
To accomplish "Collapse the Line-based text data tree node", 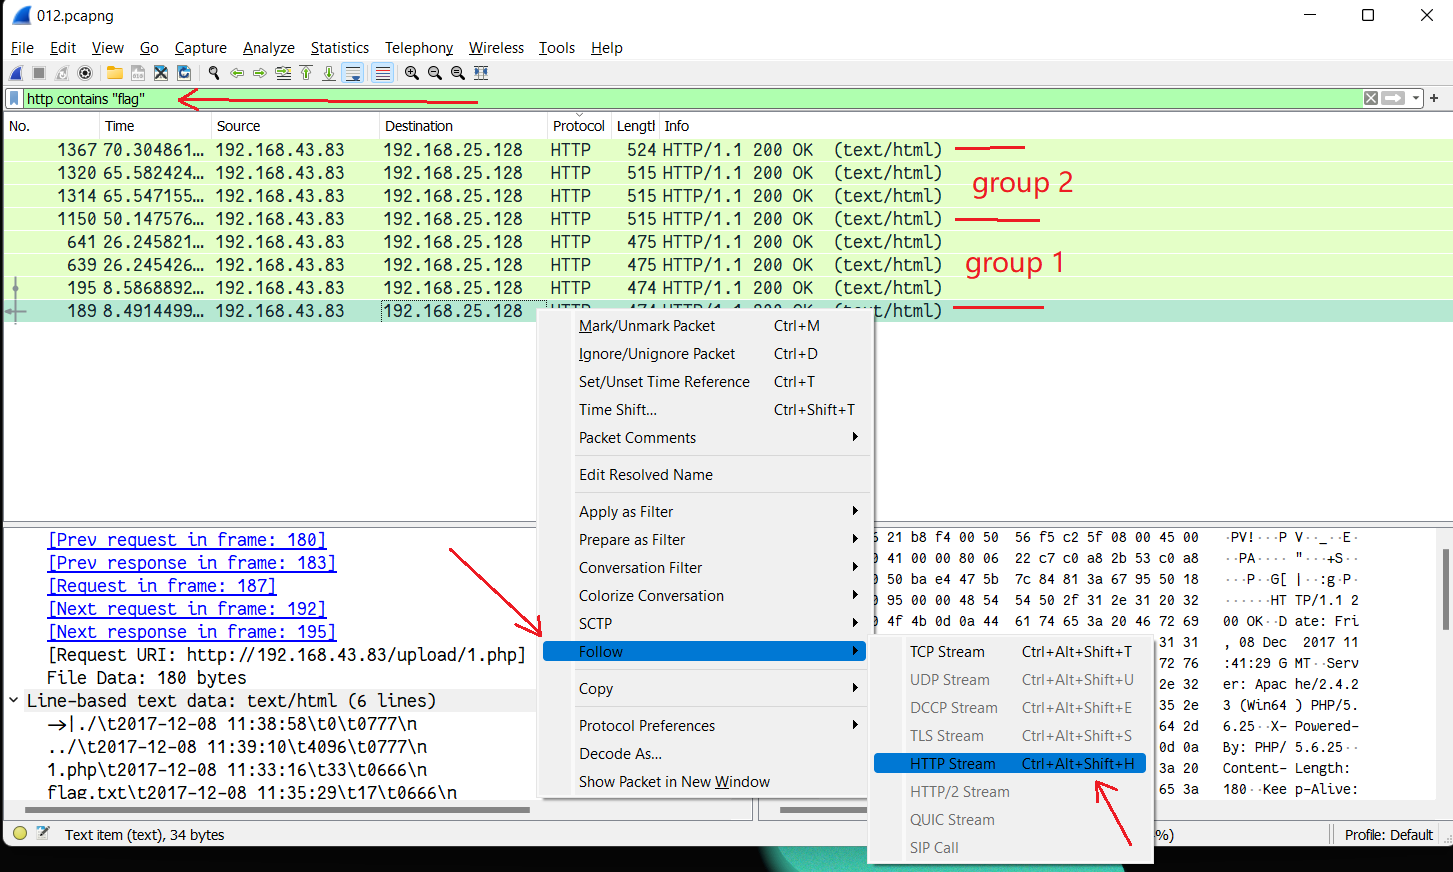I will 14,700.
